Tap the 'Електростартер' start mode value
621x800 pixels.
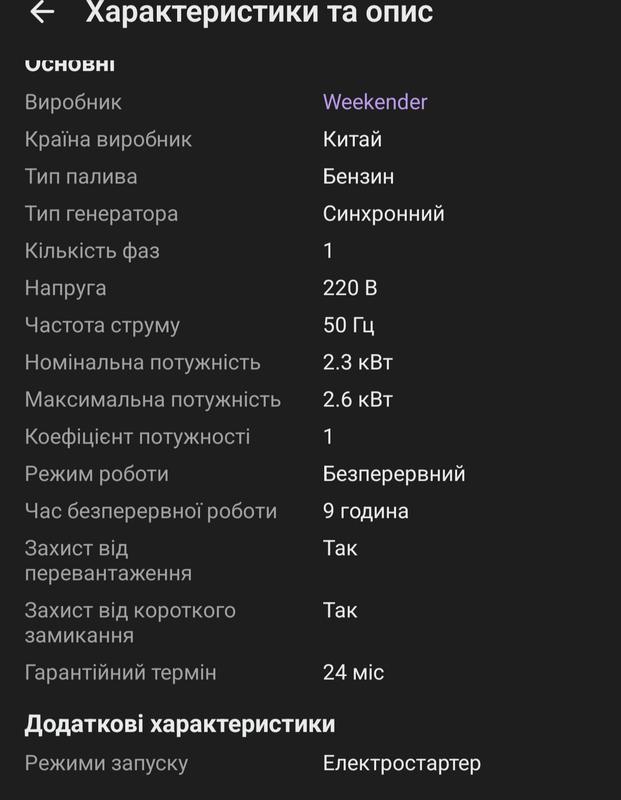point(402,764)
